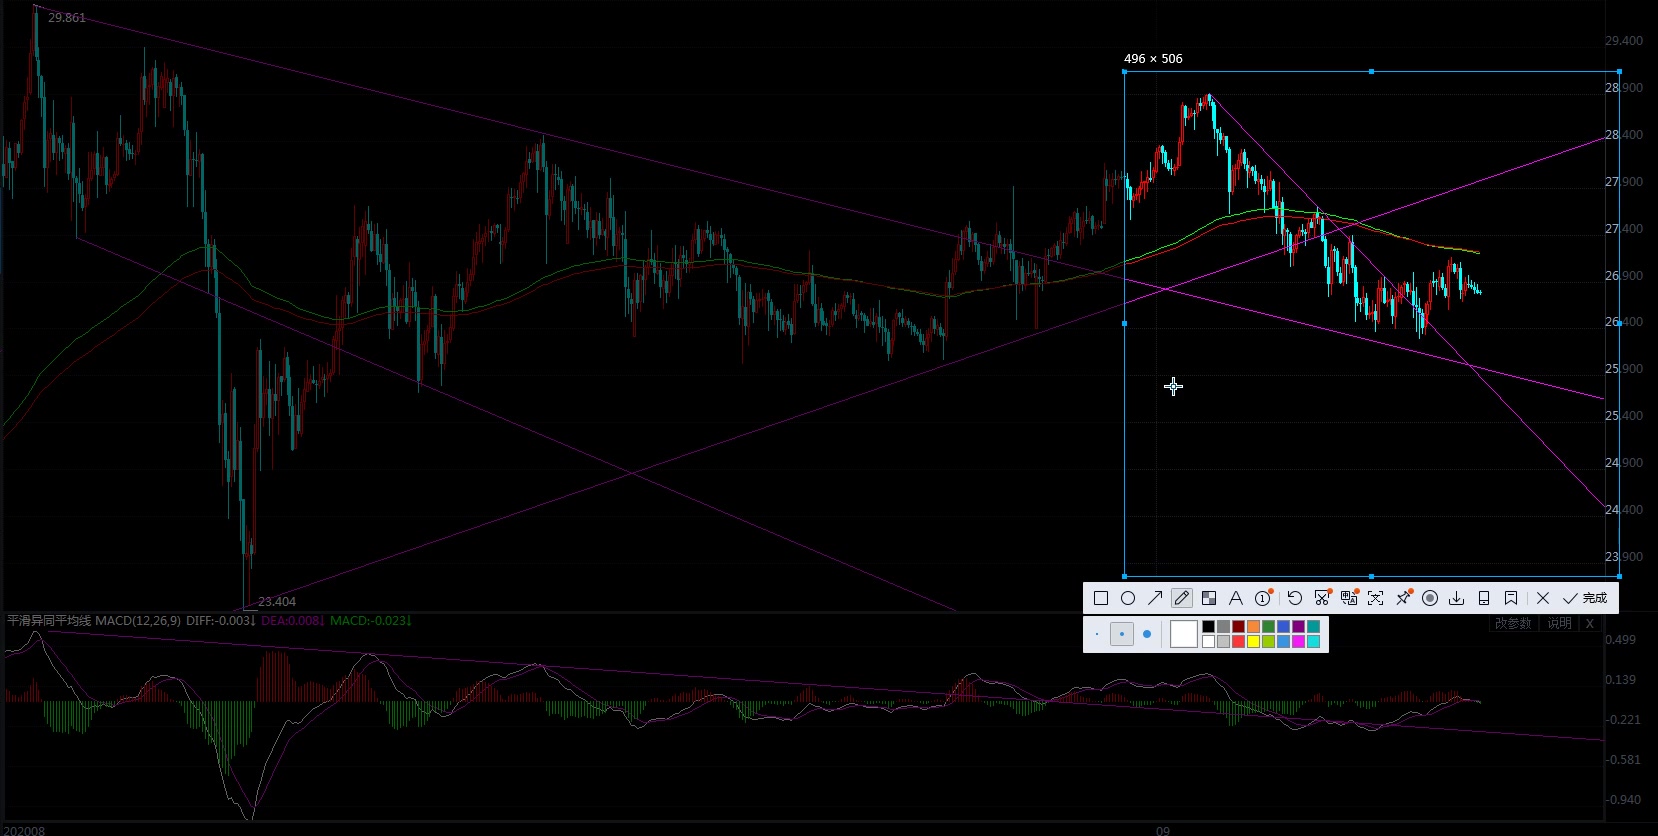Click the 0.499 MACD axis label
The image size is (1658, 836).
click(x=1621, y=640)
